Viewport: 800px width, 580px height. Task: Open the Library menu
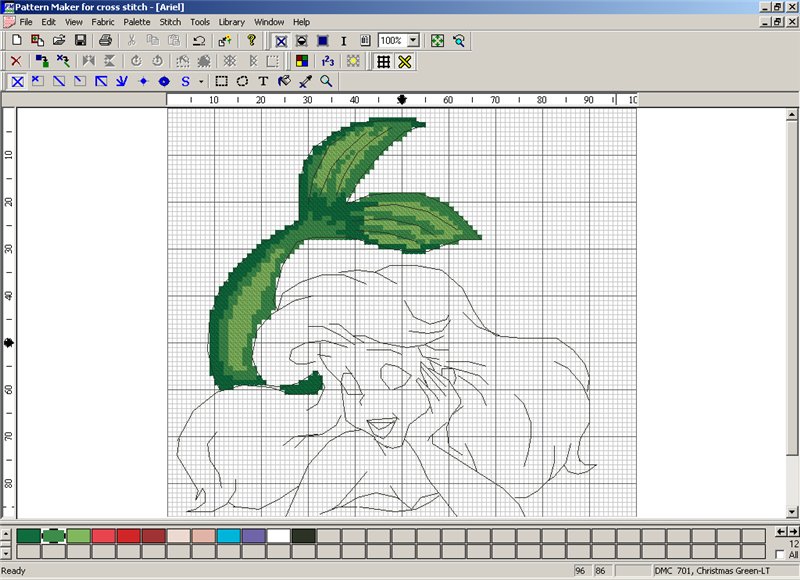click(232, 22)
